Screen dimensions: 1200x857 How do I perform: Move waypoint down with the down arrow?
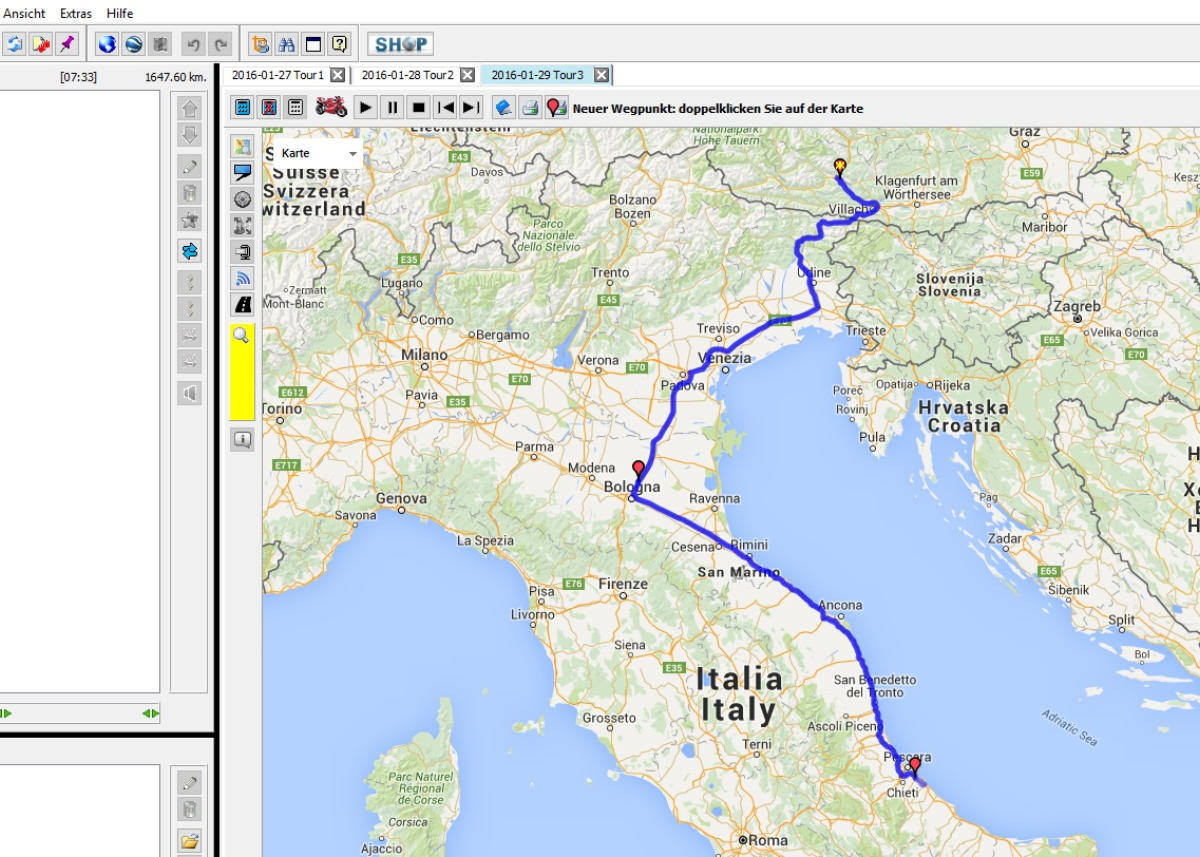189,134
